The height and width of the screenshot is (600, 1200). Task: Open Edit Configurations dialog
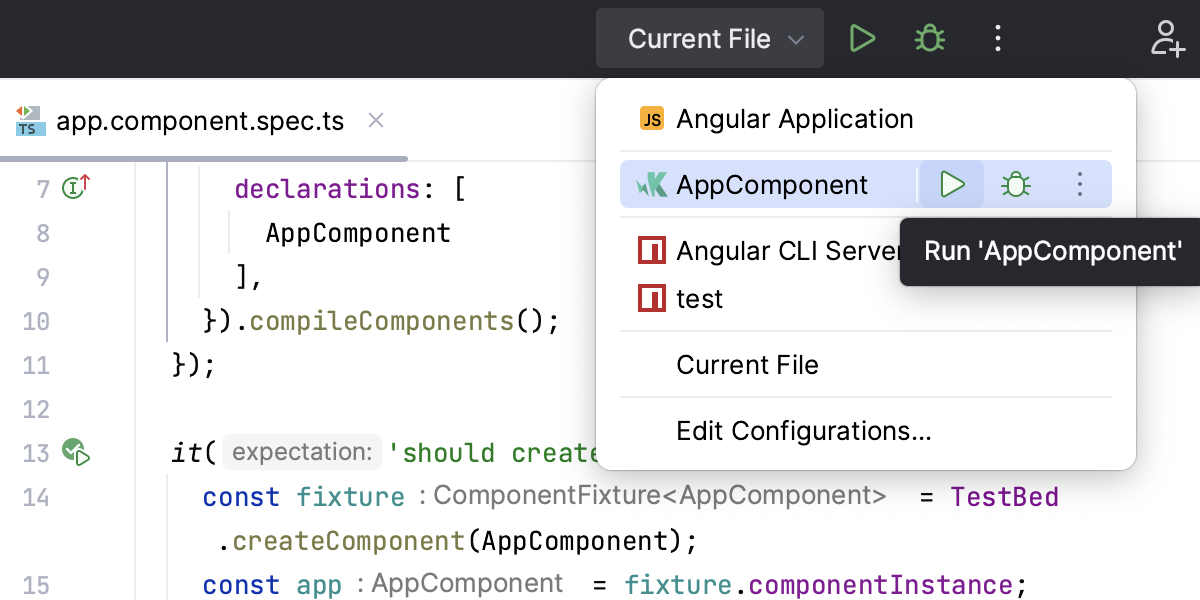pyautogui.click(x=803, y=431)
